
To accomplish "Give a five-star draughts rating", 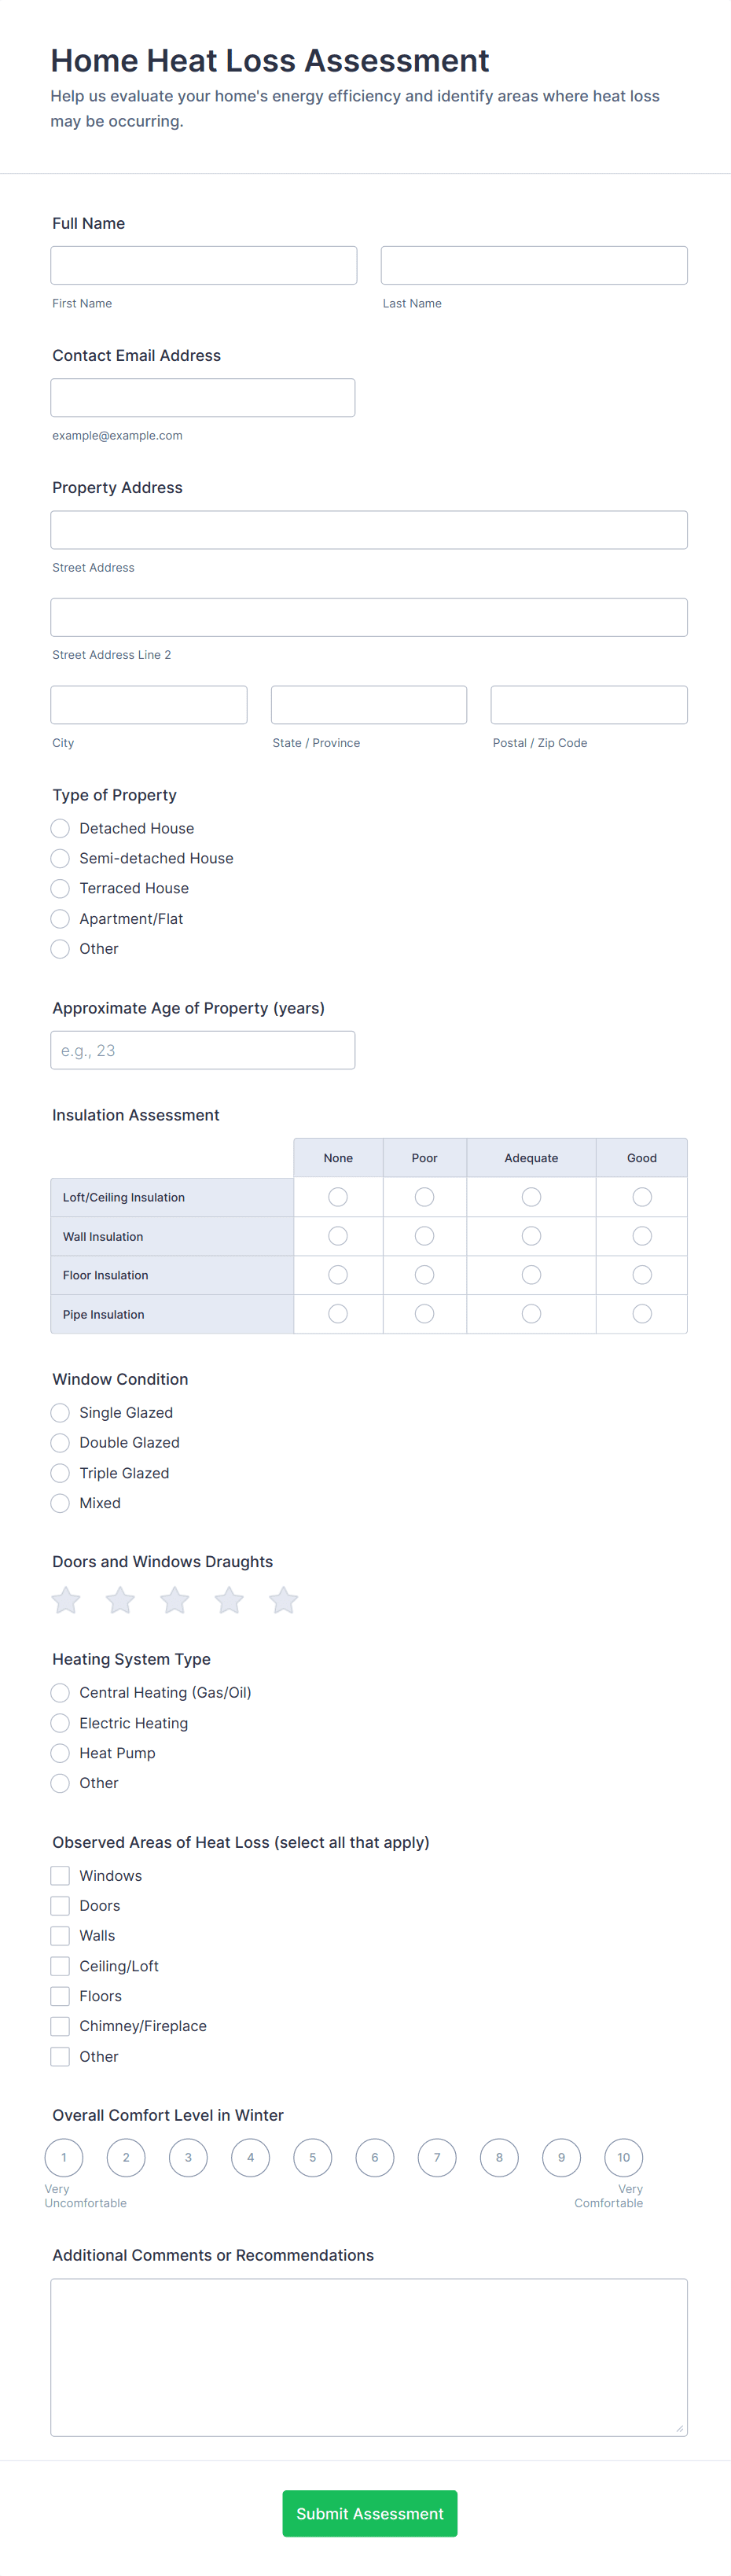I will coord(284,1600).
